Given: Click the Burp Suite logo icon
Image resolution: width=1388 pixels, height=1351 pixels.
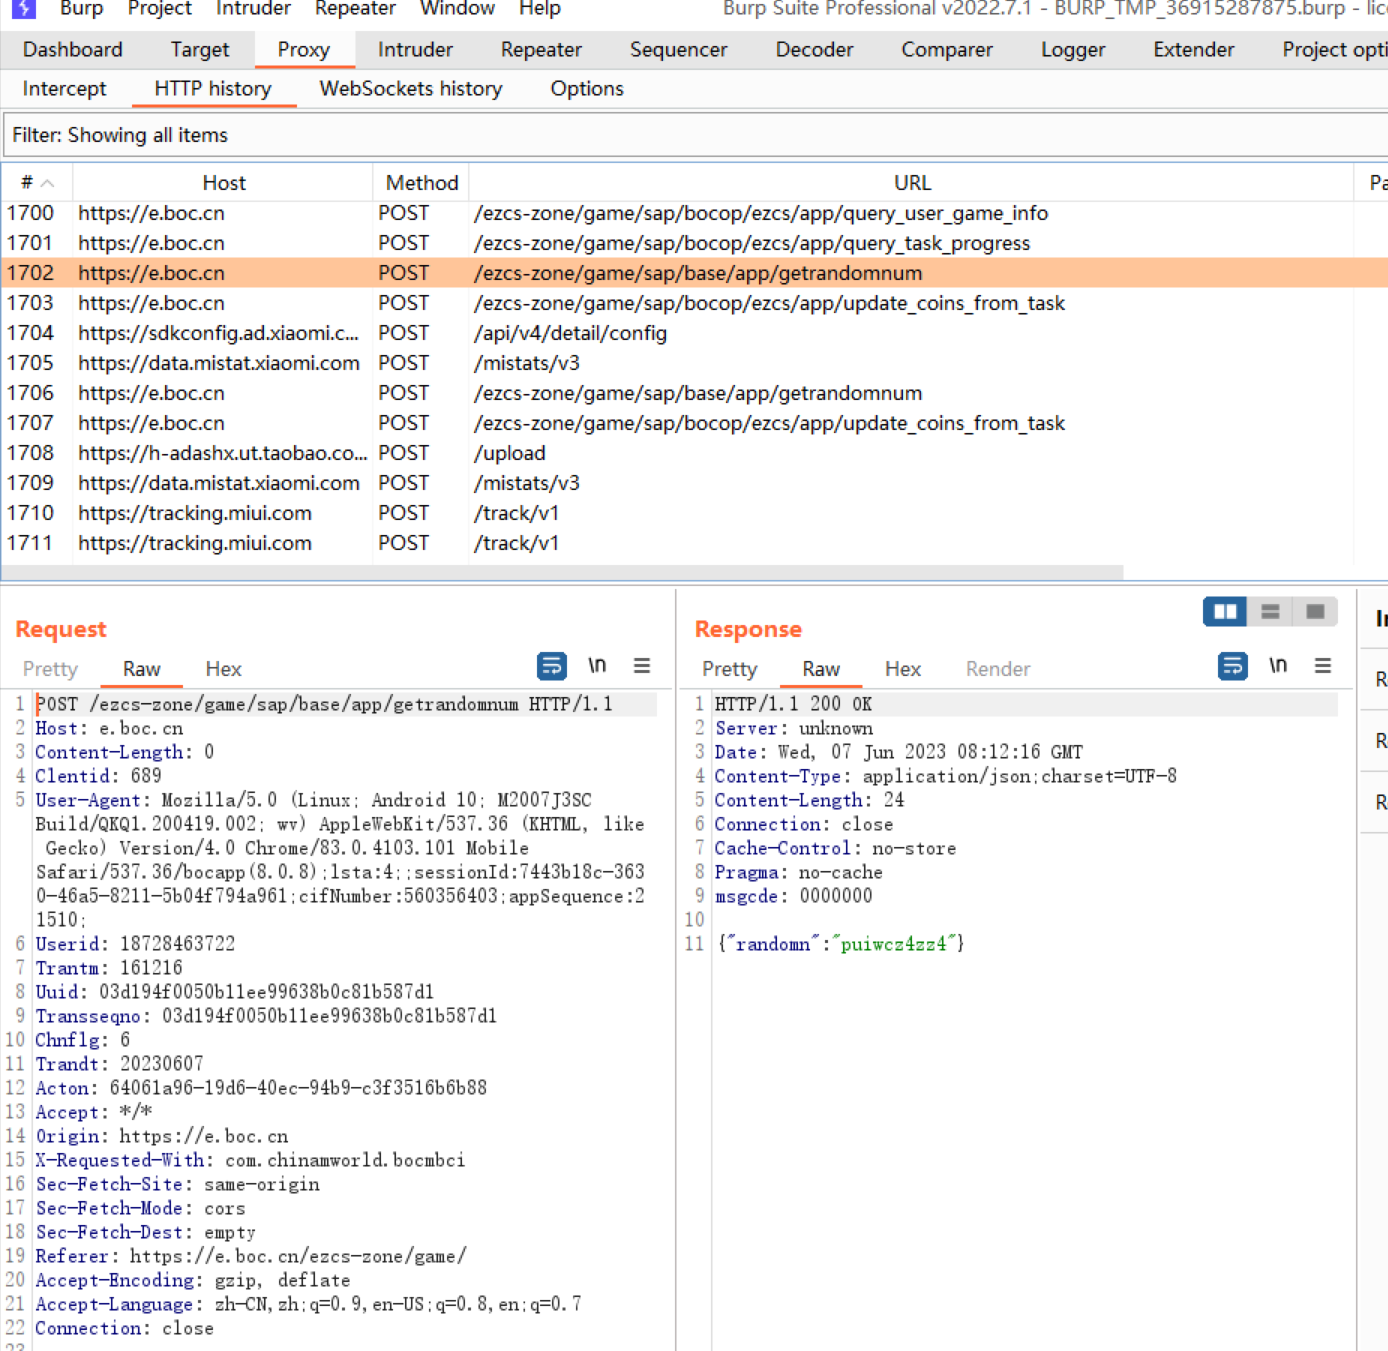Looking at the screenshot, I should point(23,9).
